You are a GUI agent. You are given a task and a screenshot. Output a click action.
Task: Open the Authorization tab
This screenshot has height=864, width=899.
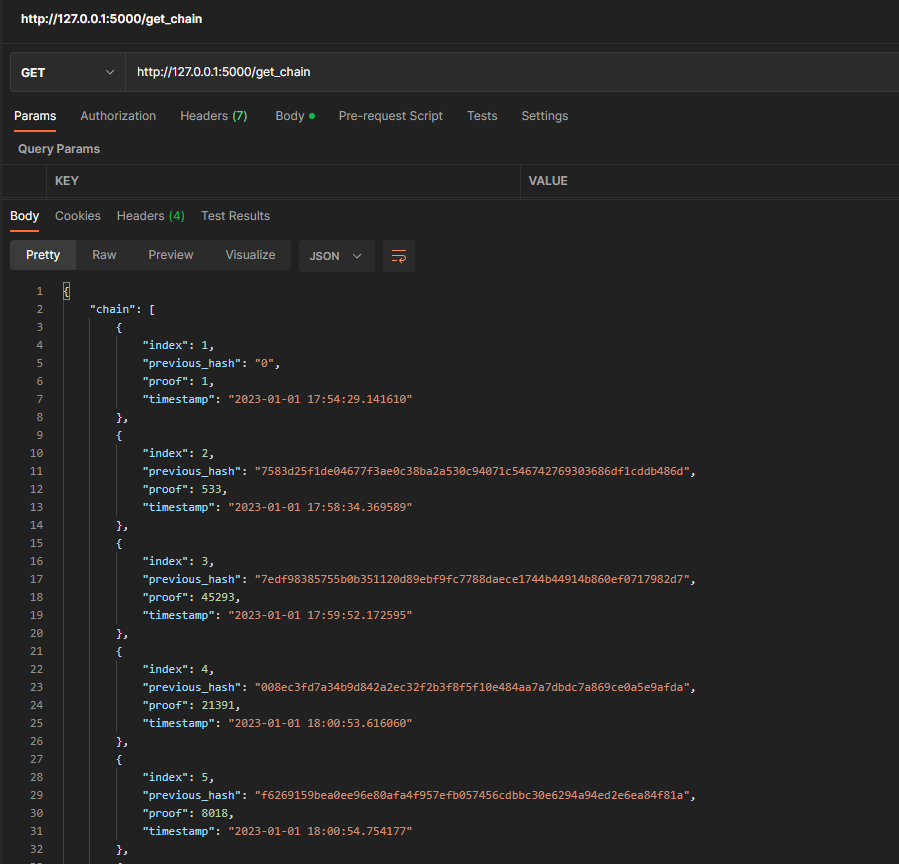117,116
